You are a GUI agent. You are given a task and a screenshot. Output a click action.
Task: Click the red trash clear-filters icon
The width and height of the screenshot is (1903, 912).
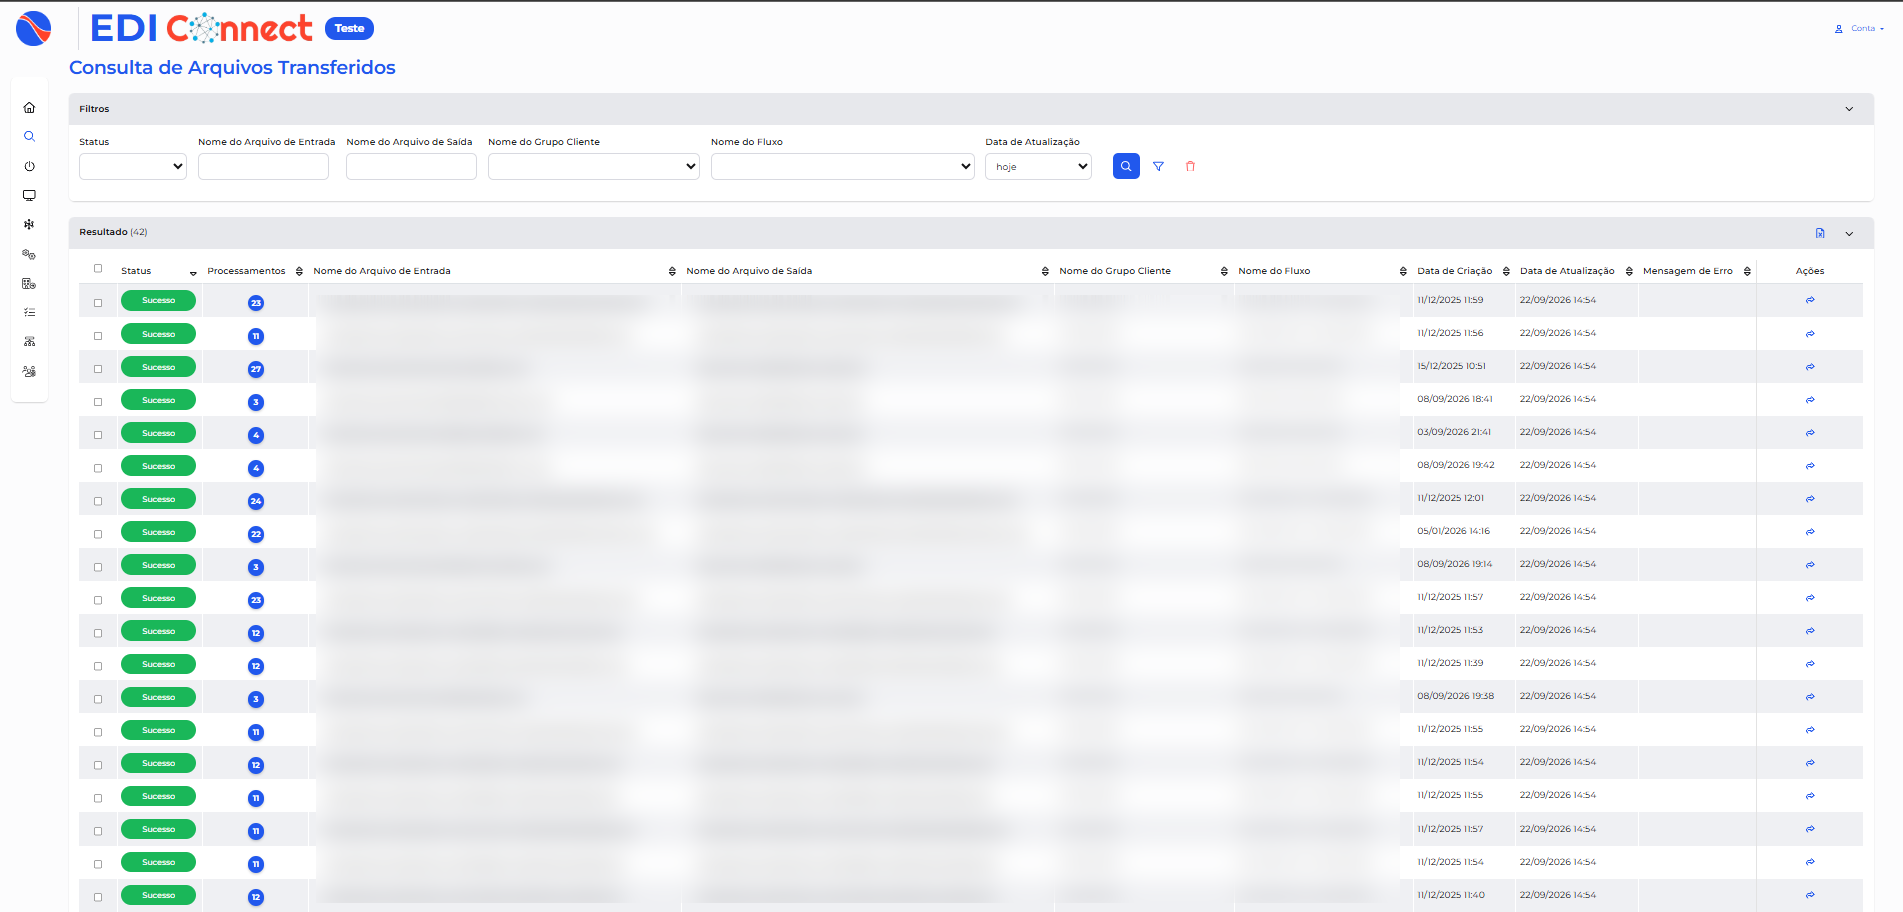[x=1190, y=166]
